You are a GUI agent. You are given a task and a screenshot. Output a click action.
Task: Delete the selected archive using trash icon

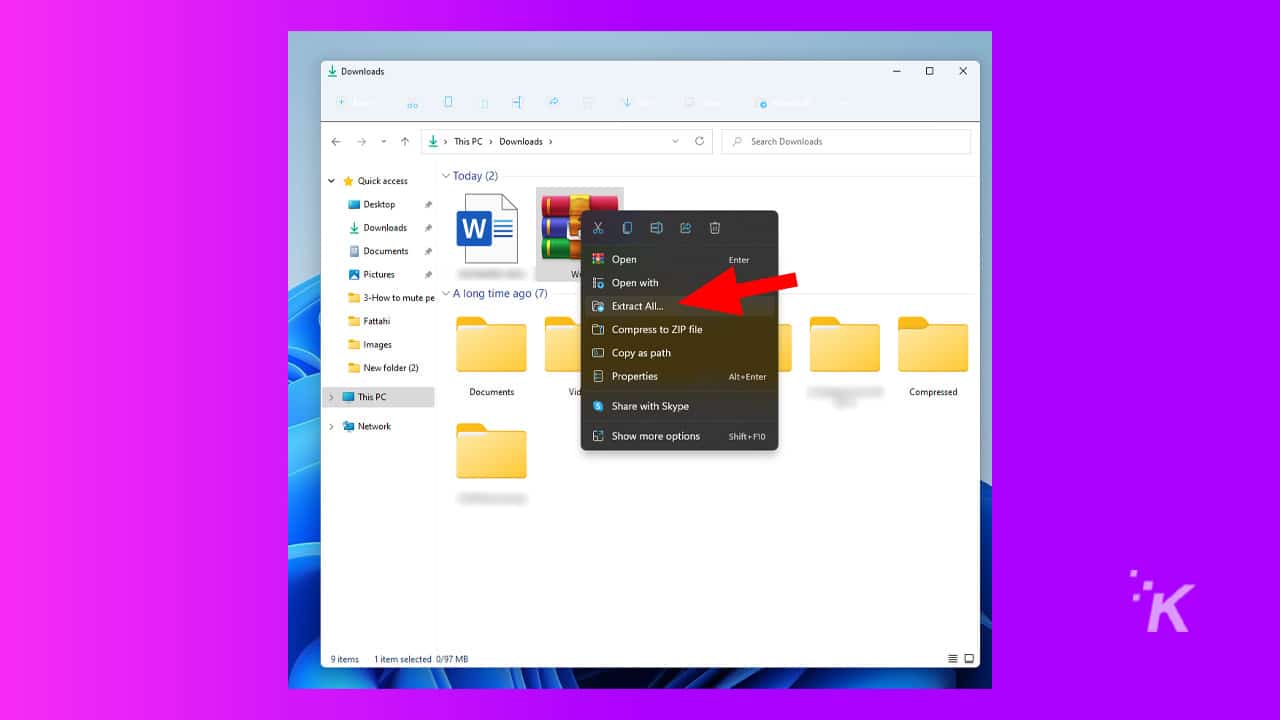(x=714, y=227)
